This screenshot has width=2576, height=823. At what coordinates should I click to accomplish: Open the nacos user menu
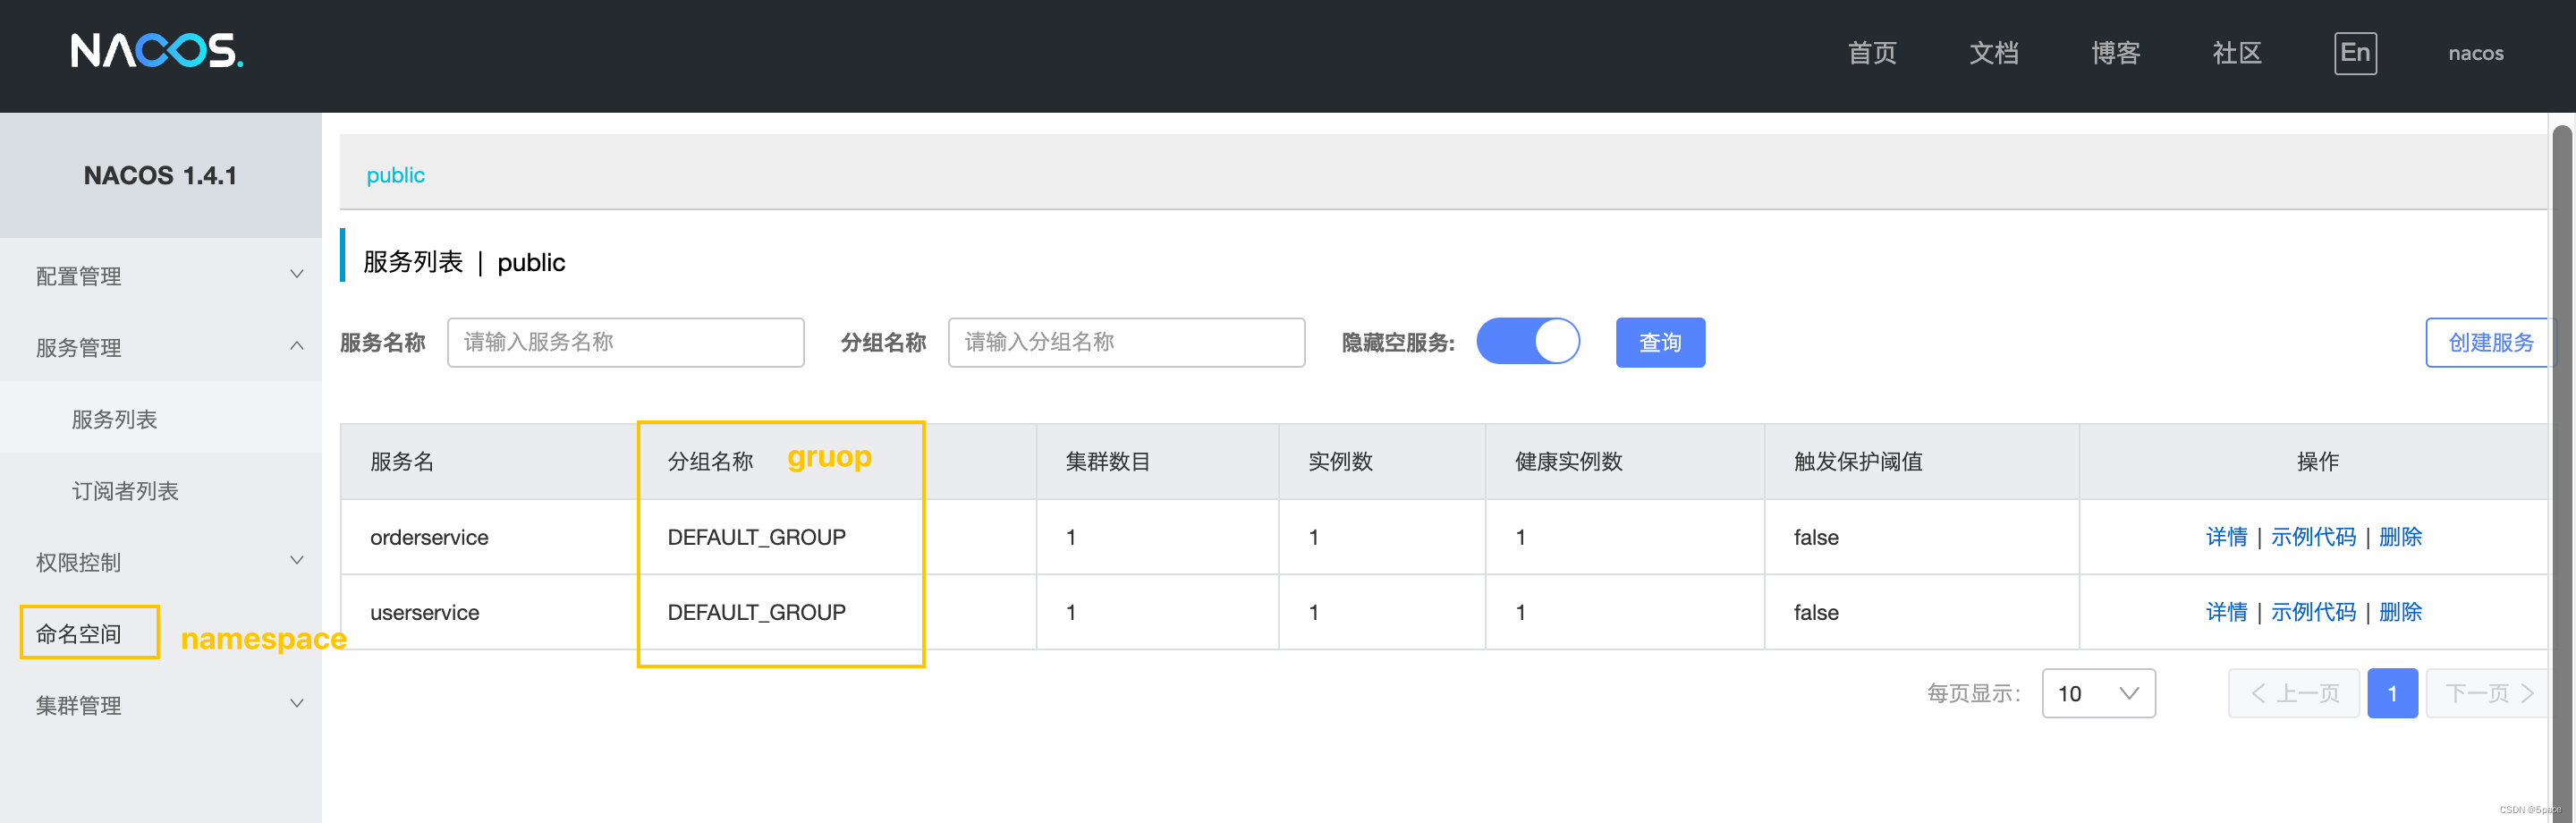[2476, 53]
